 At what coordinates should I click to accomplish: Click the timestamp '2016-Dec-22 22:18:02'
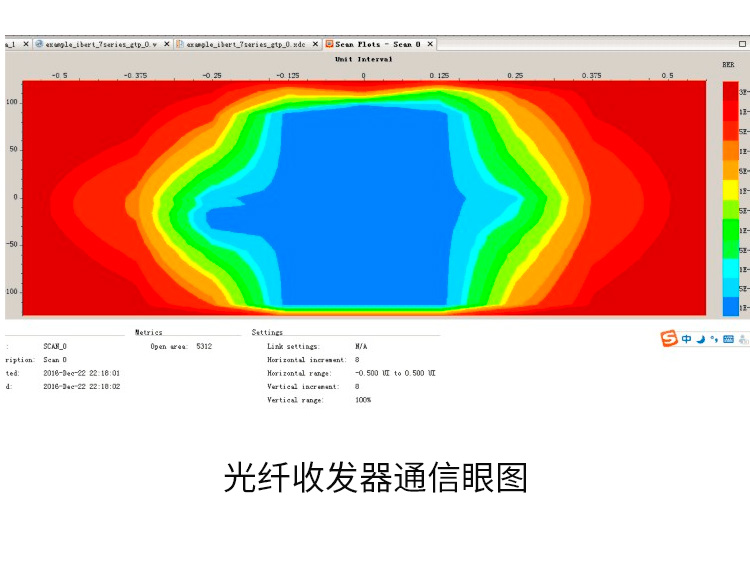pos(82,387)
